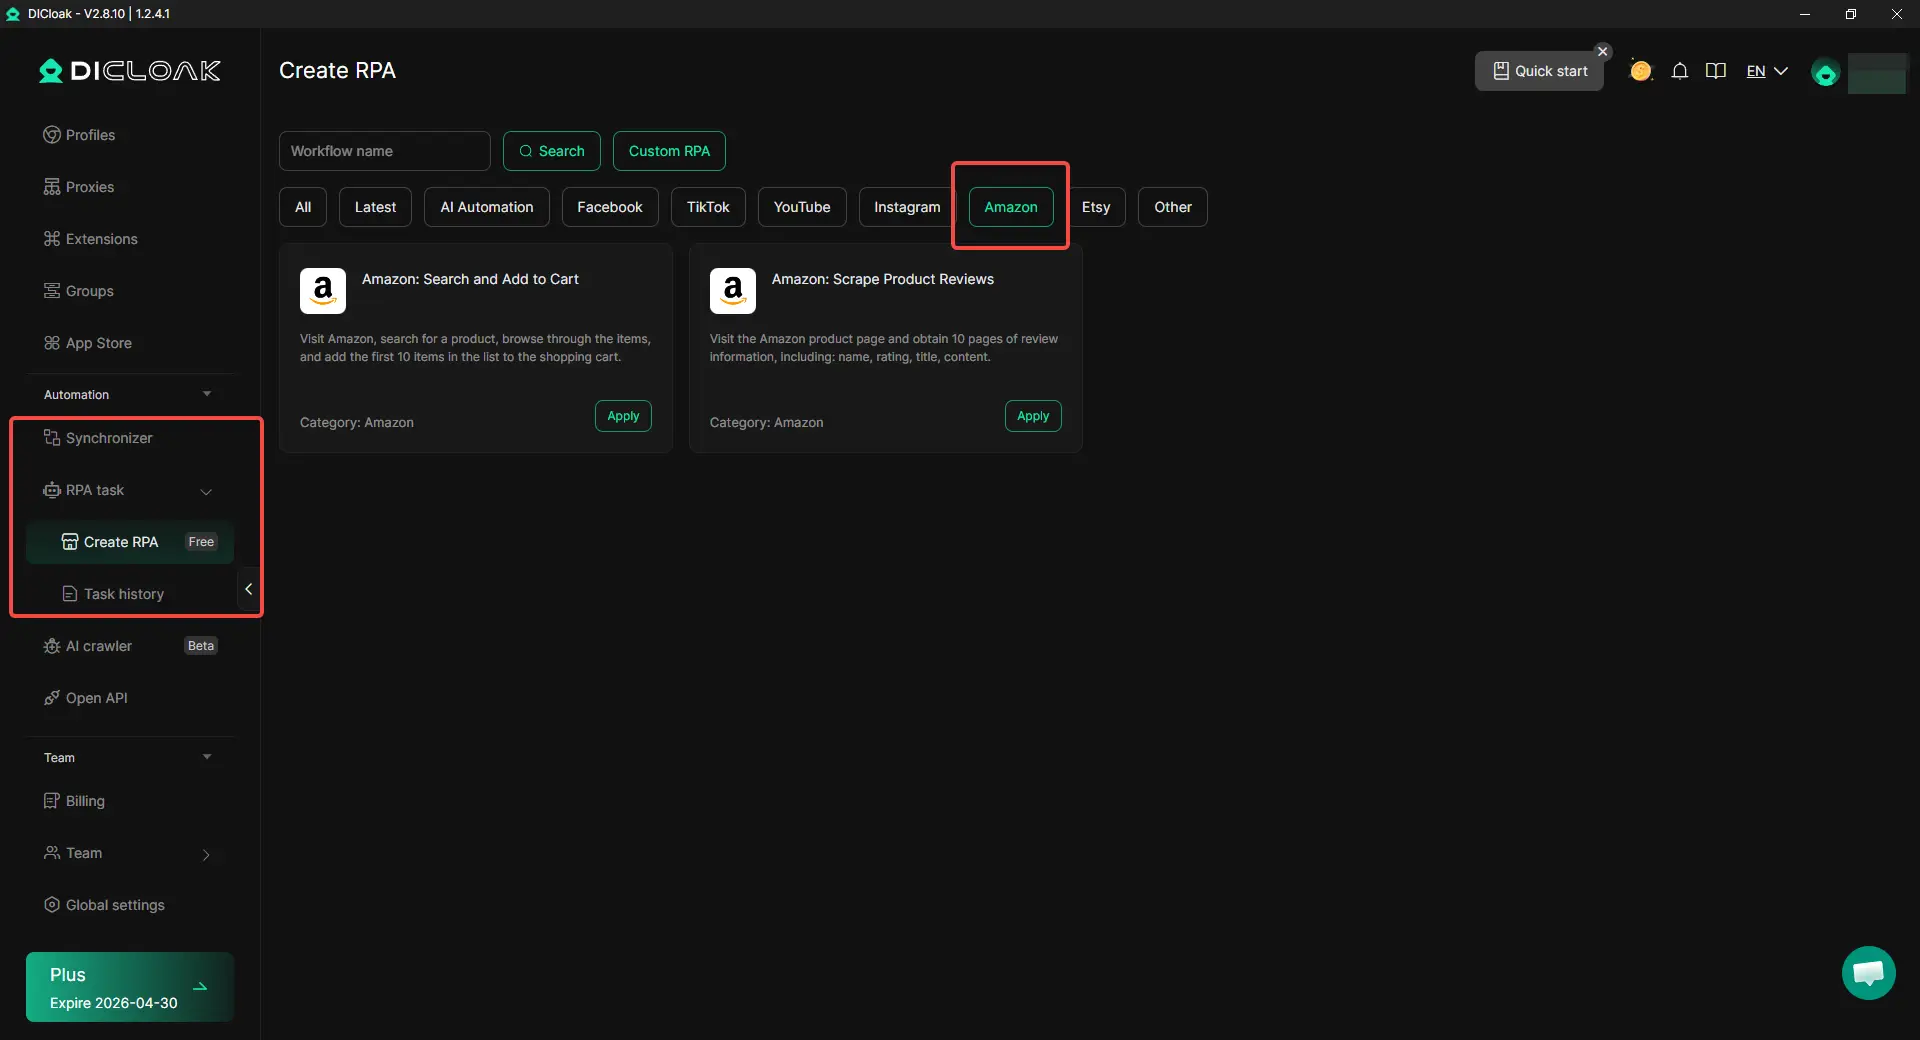Expand the RPA task submenu chevron

click(x=206, y=491)
